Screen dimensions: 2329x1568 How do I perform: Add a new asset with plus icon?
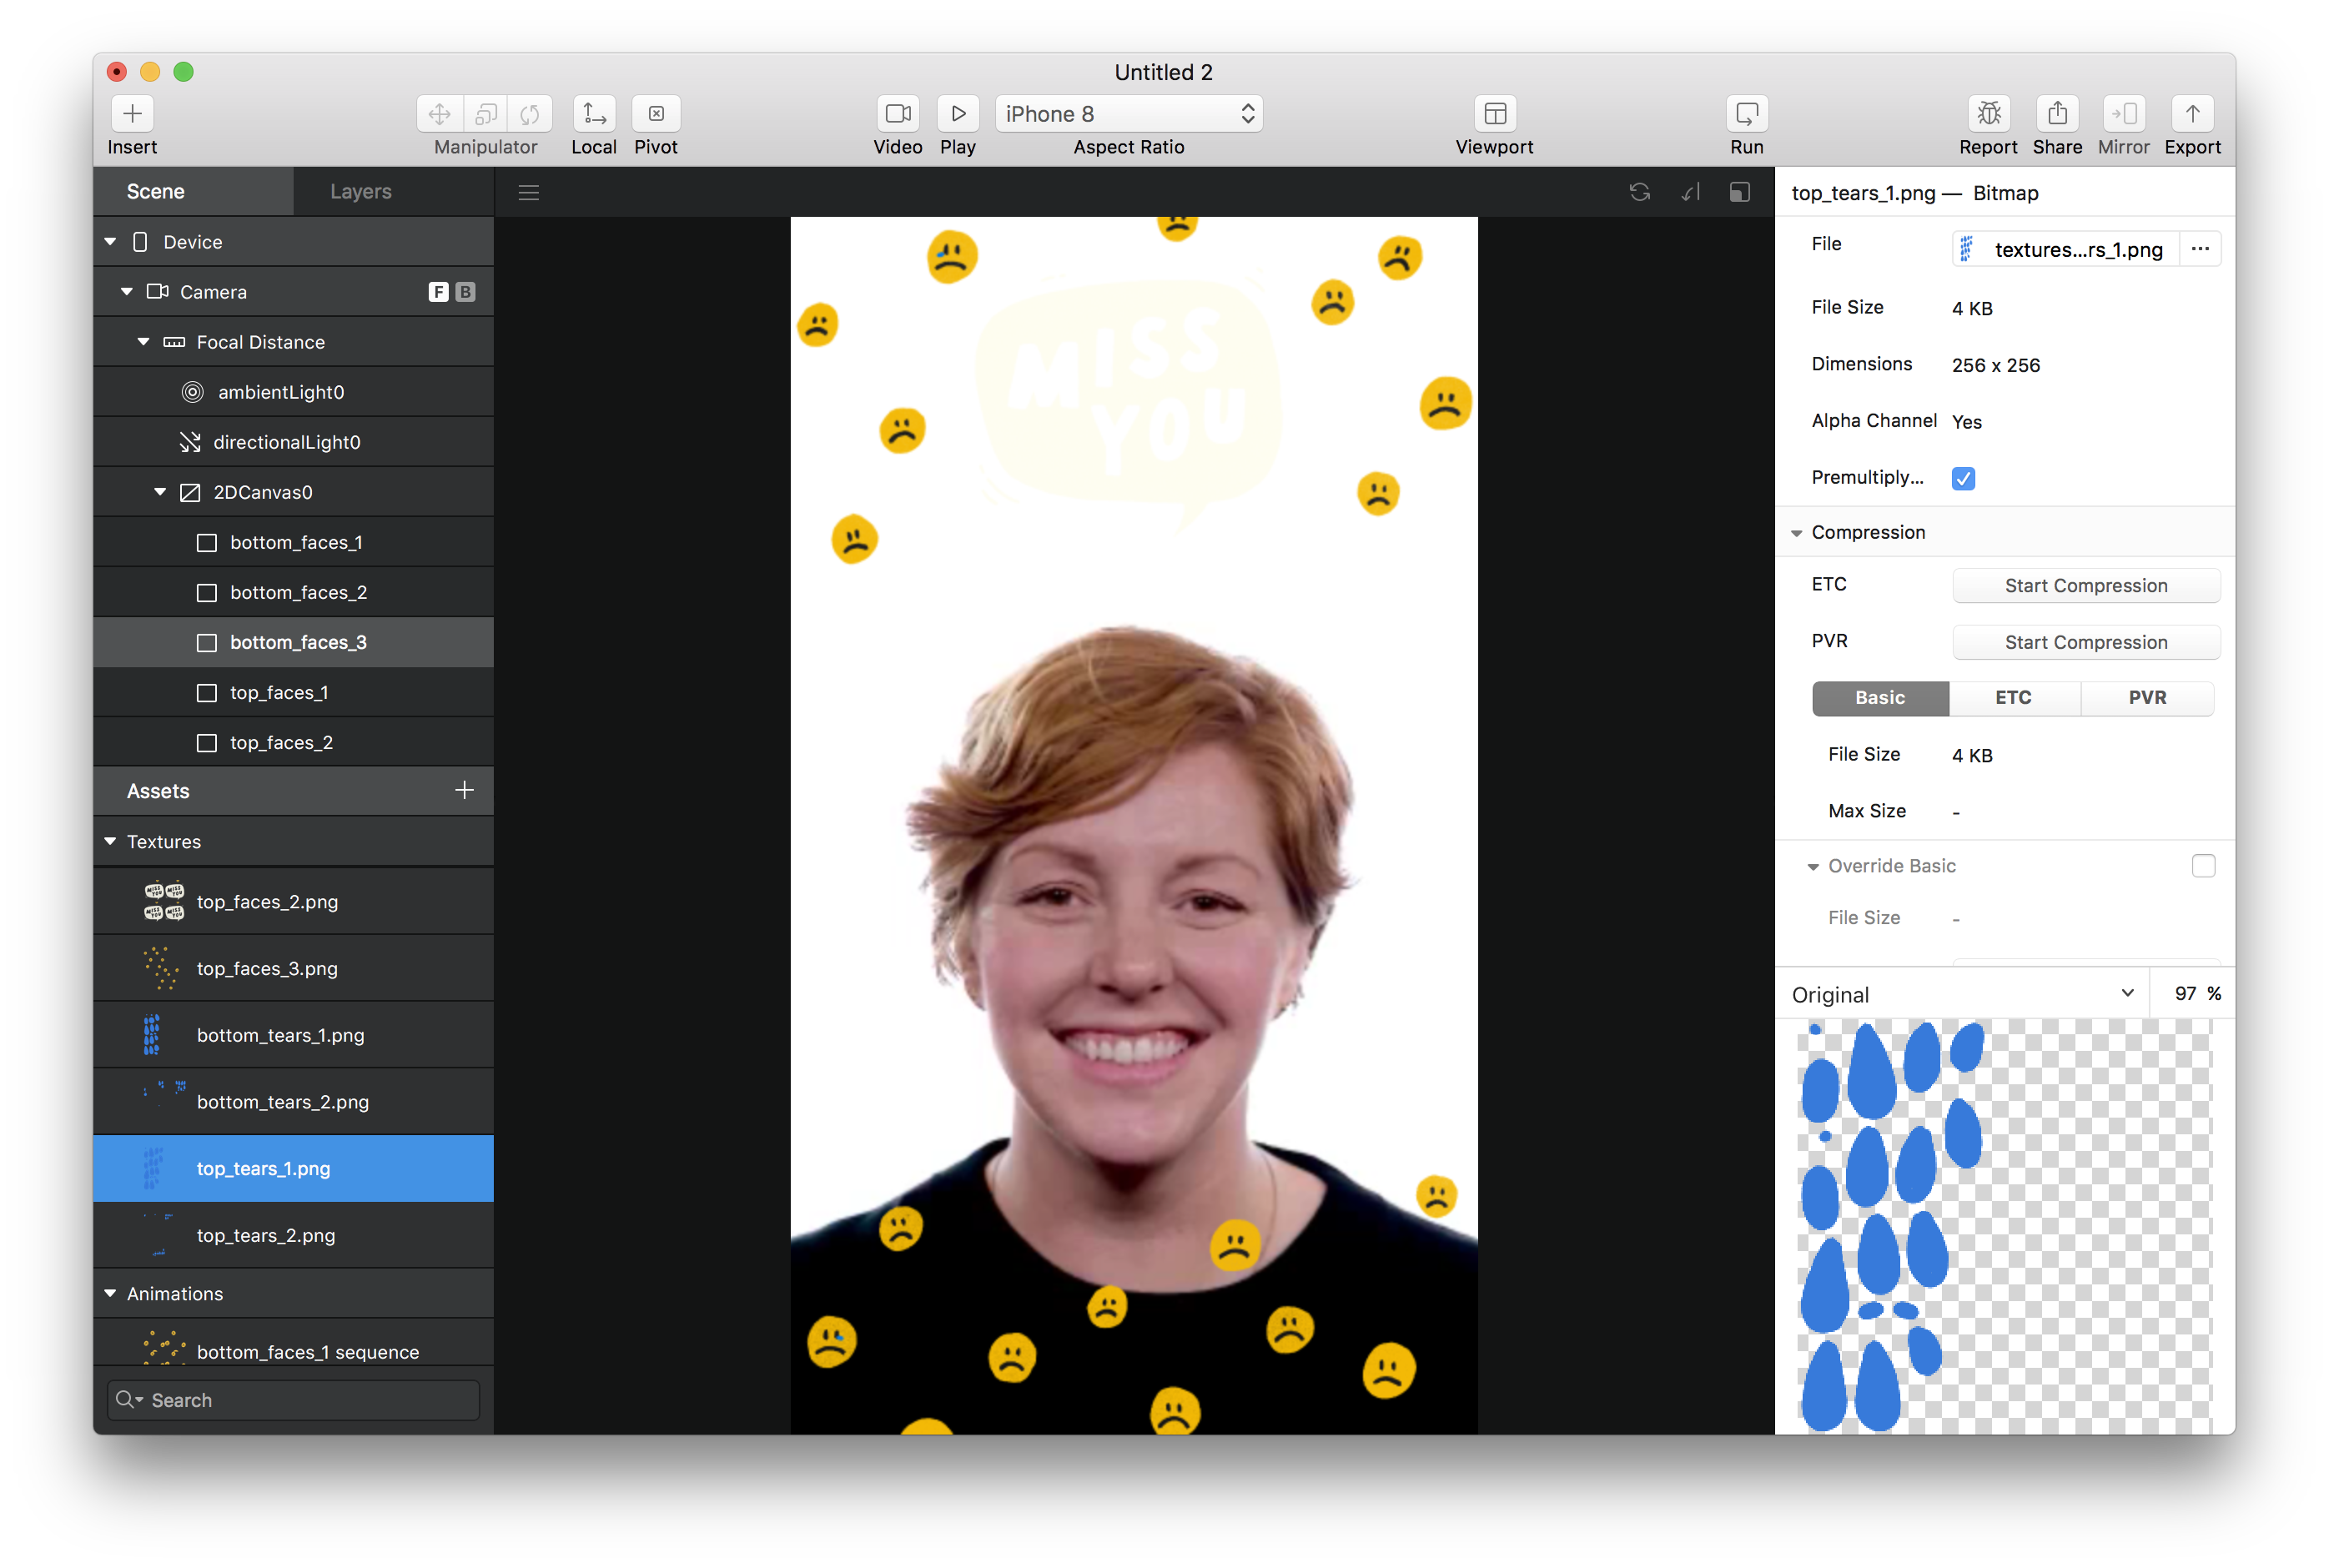[464, 790]
